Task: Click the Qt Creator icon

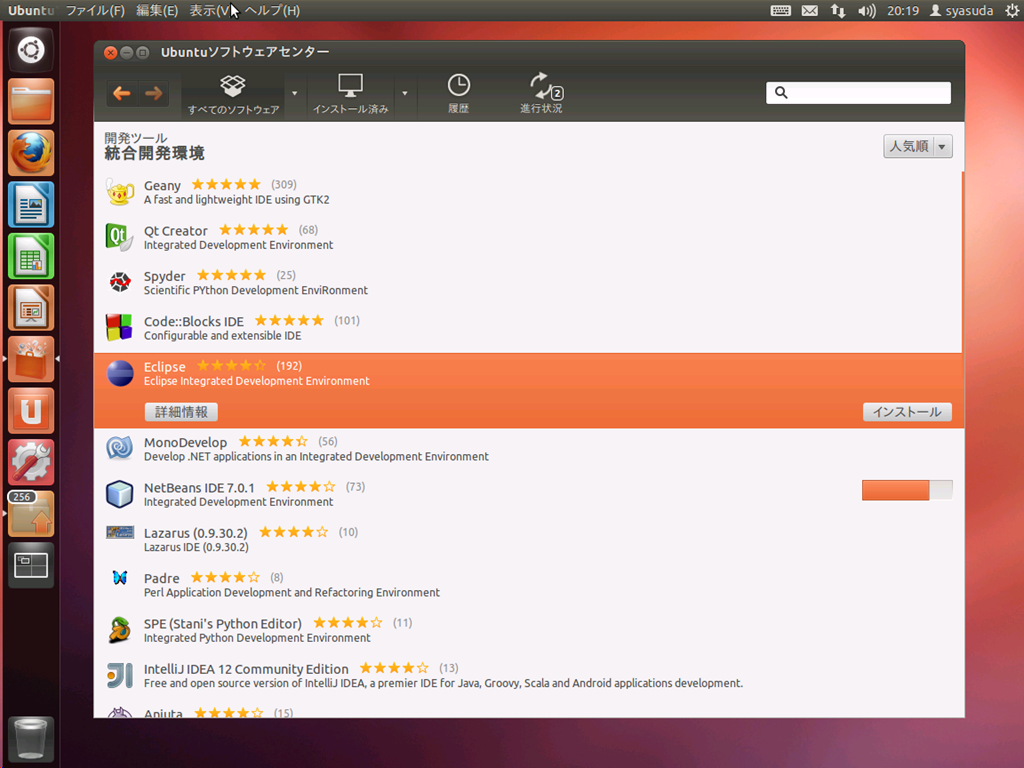Action: (120, 237)
